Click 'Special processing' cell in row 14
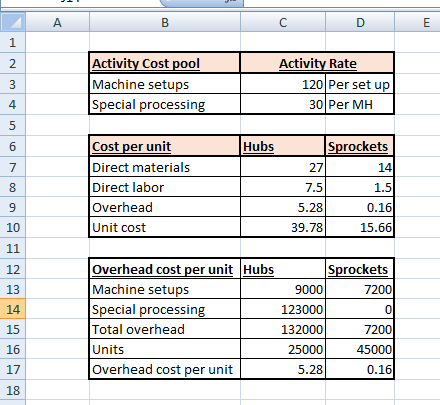 coord(165,309)
